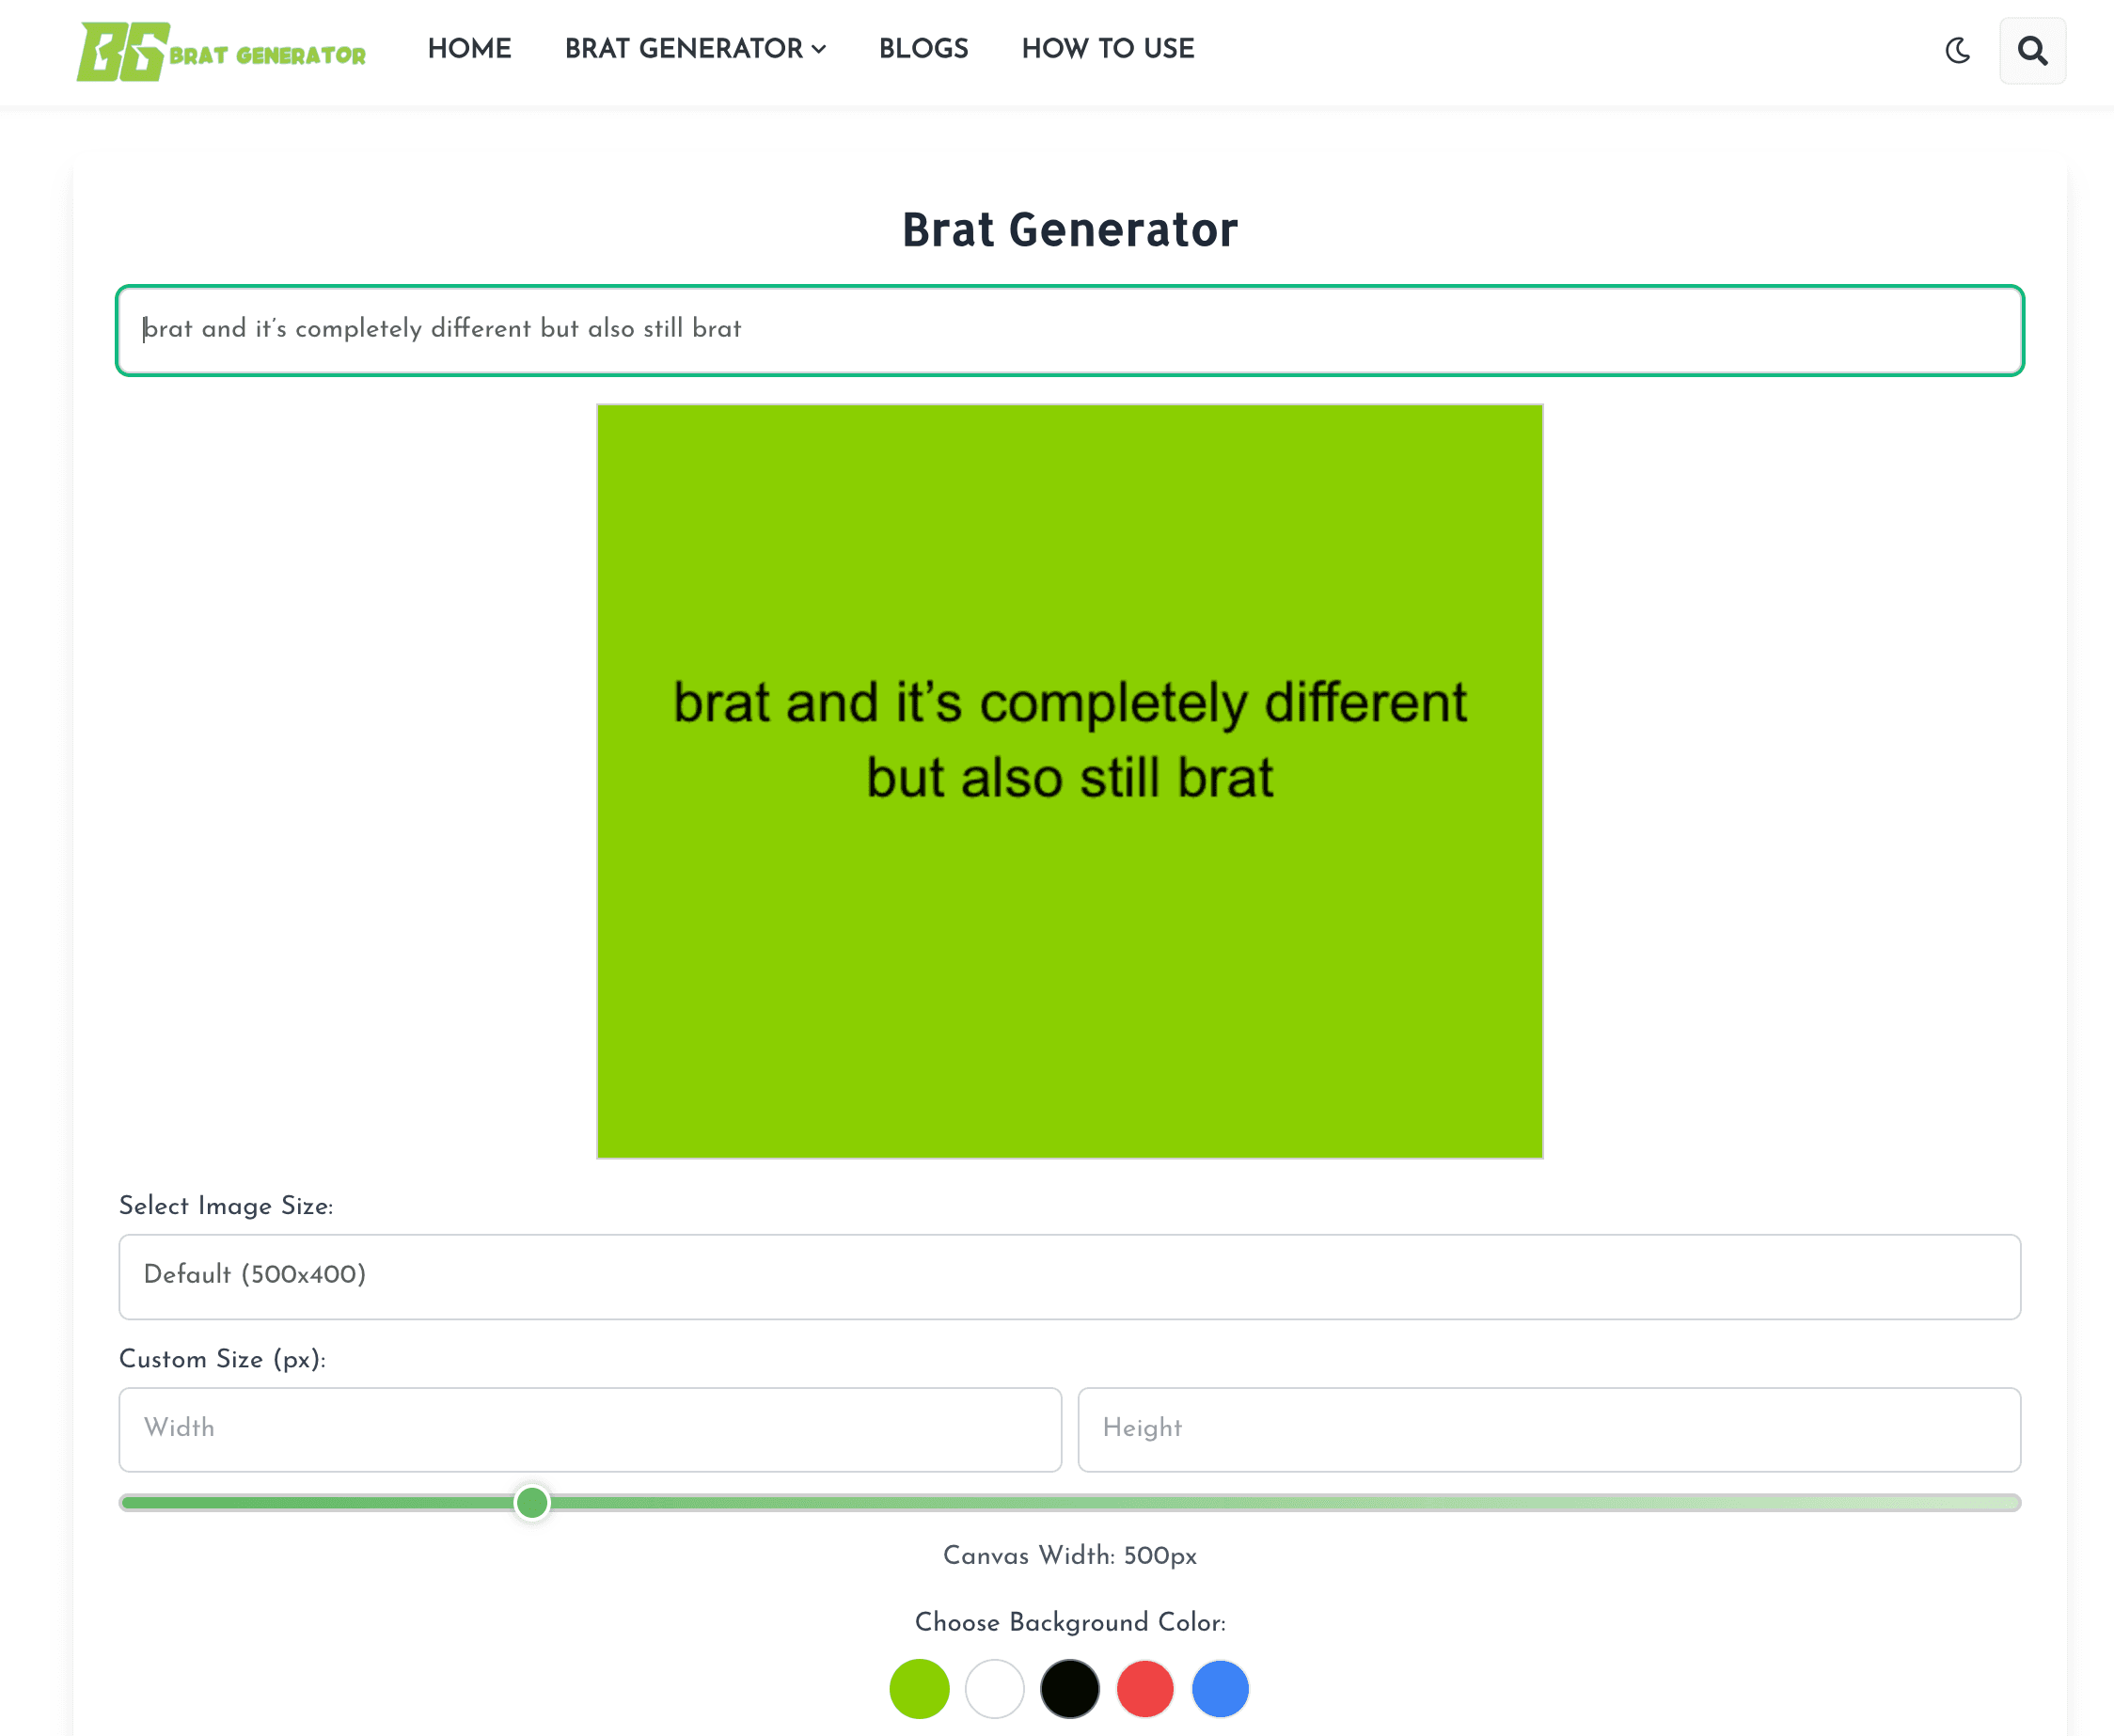Image resolution: width=2114 pixels, height=1736 pixels.
Task: Select the red background color
Action: point(1144,1689)
